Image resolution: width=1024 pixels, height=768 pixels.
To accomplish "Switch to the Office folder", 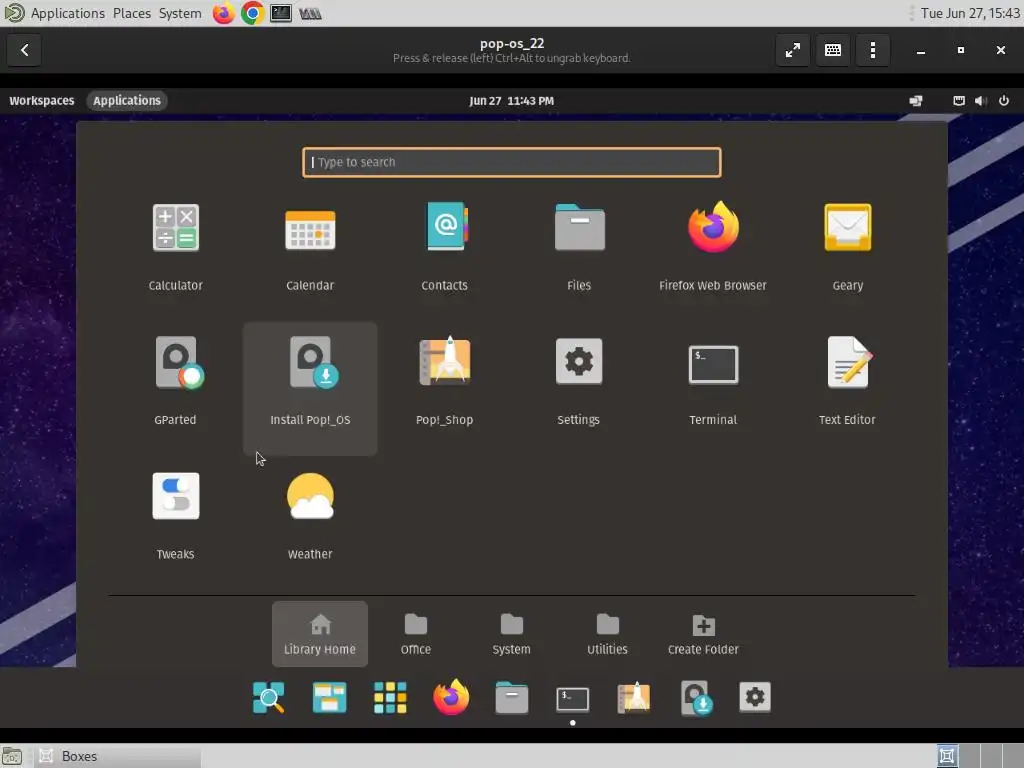I will click(x=416, y=634).
